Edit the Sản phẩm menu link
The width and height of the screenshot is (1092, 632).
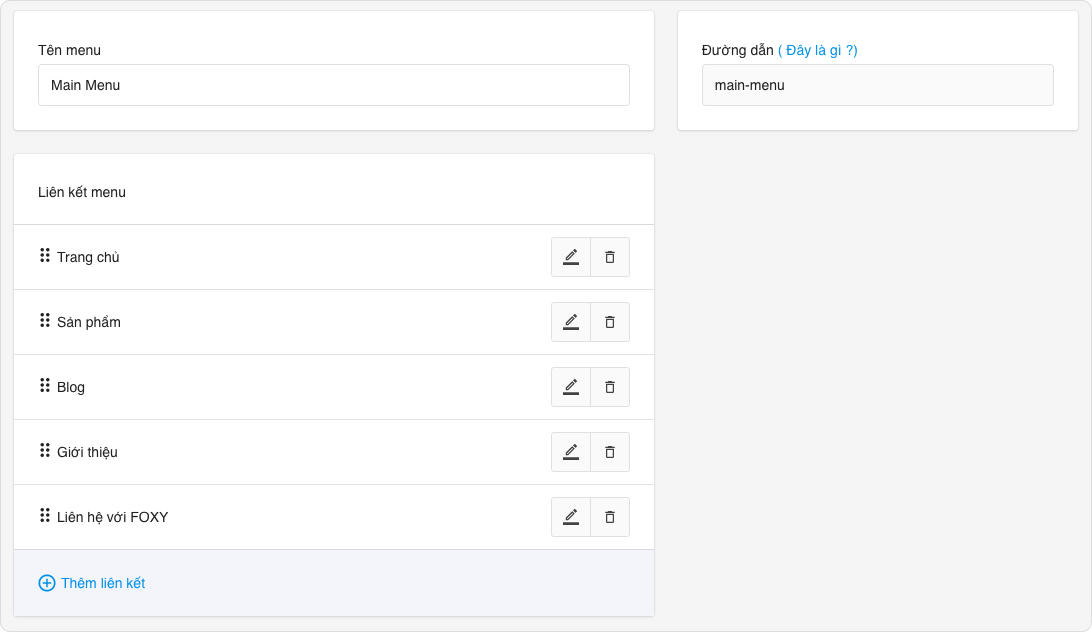[571, 322]
